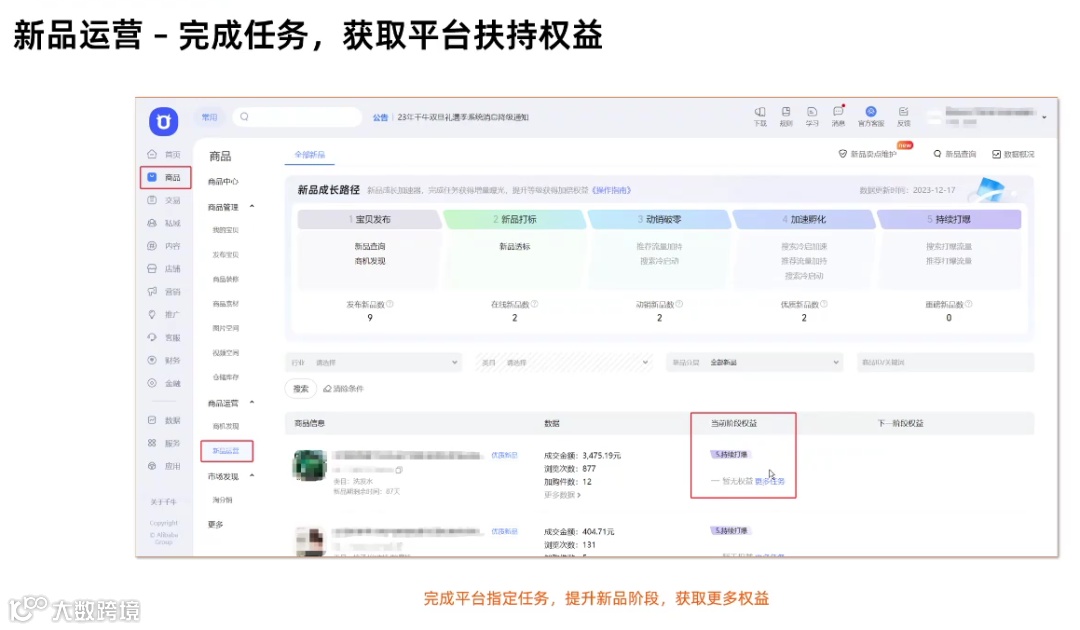The image size is (1080, 630).
Task: Open the 操作指南 guide link
Action: click(x=612, y=190)
